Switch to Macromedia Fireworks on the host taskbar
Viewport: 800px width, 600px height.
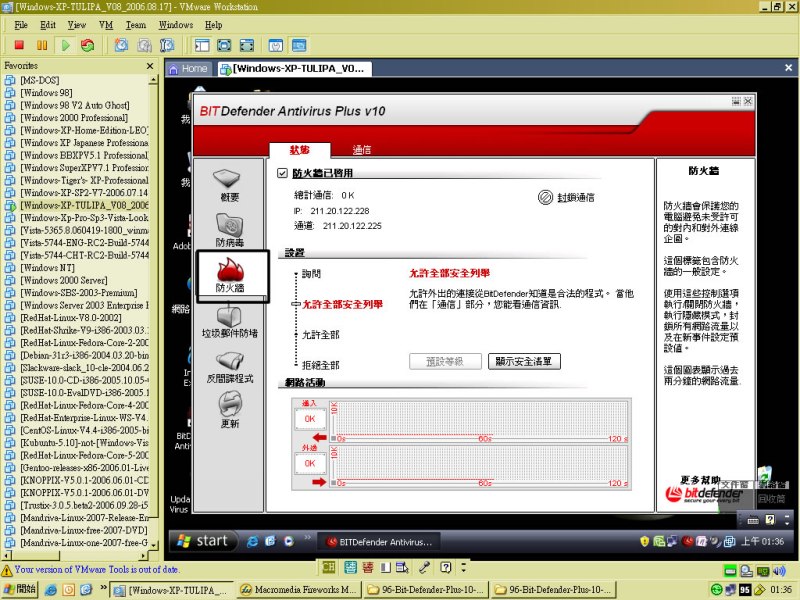pos(299,590)
